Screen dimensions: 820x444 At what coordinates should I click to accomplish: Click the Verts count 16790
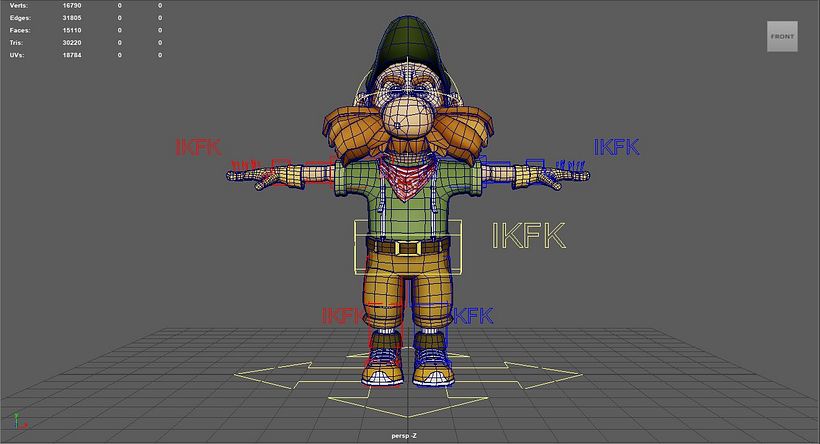coord(72,5)
